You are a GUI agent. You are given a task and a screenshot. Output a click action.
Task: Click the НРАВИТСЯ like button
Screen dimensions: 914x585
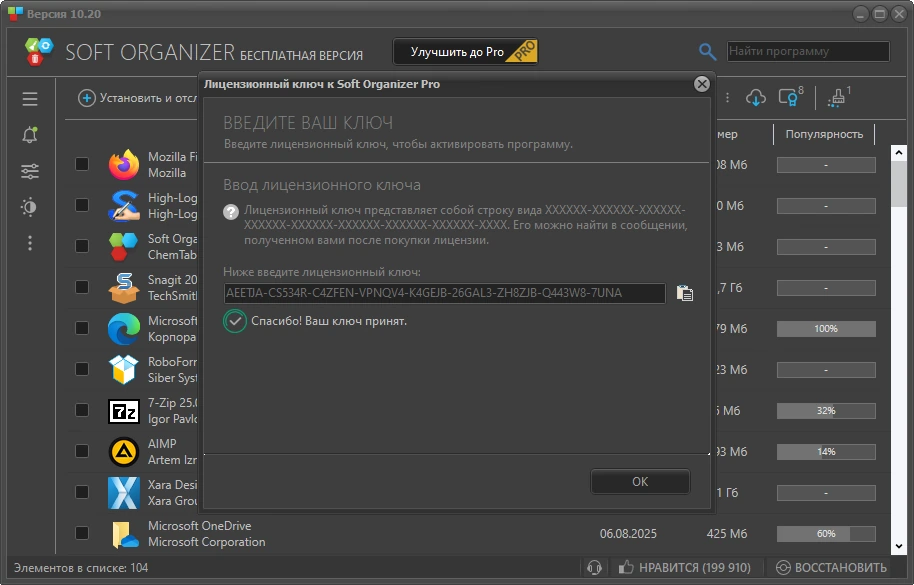684,567
